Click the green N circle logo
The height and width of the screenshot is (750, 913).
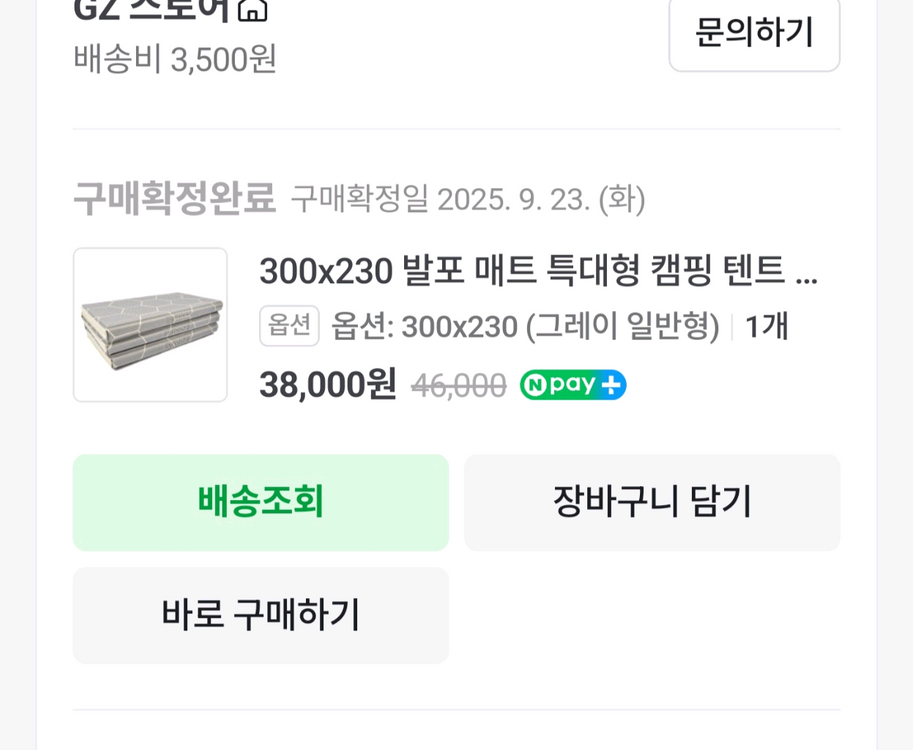[x=535, y=385]
